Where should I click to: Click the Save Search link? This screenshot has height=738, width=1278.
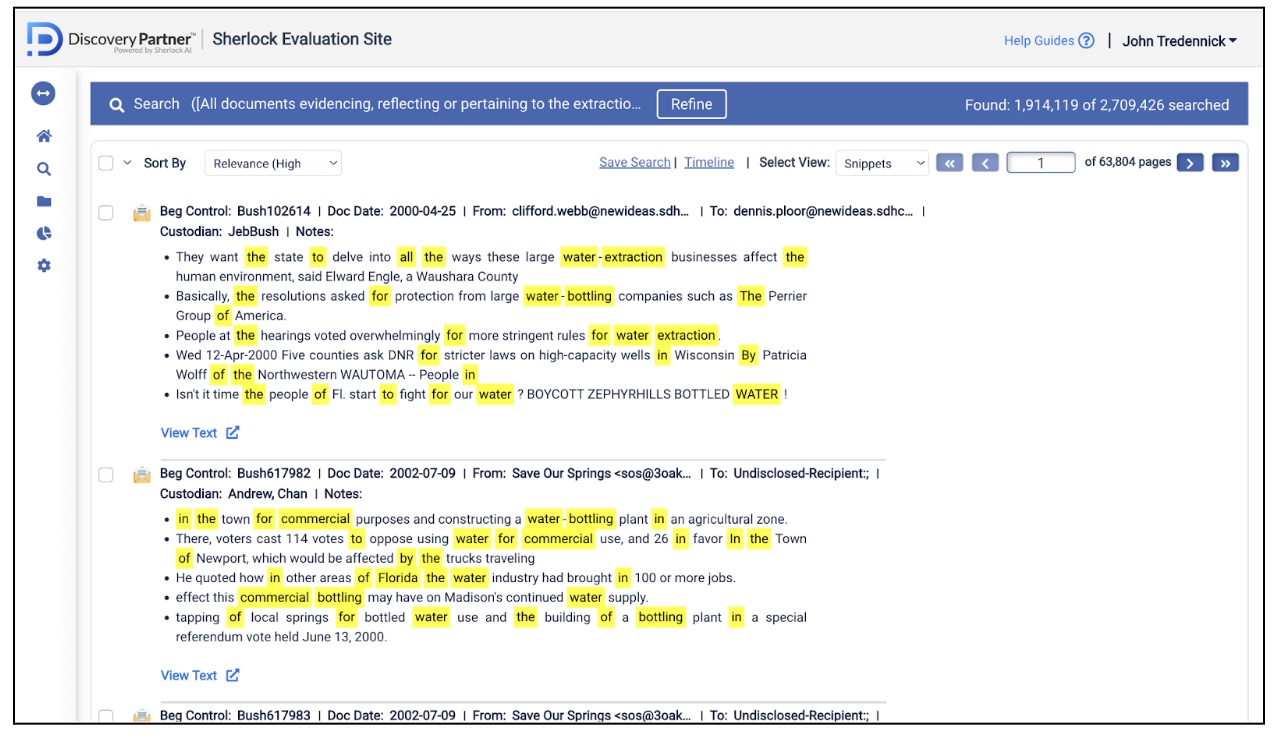pyautogui.click(x=634, y=162)
